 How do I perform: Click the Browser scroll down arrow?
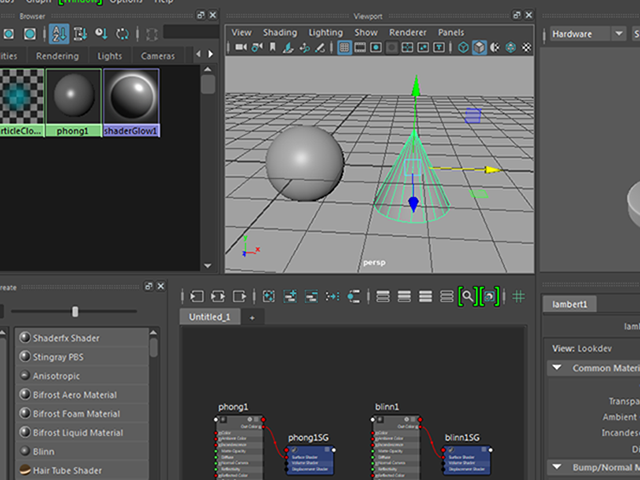[207, 266]
